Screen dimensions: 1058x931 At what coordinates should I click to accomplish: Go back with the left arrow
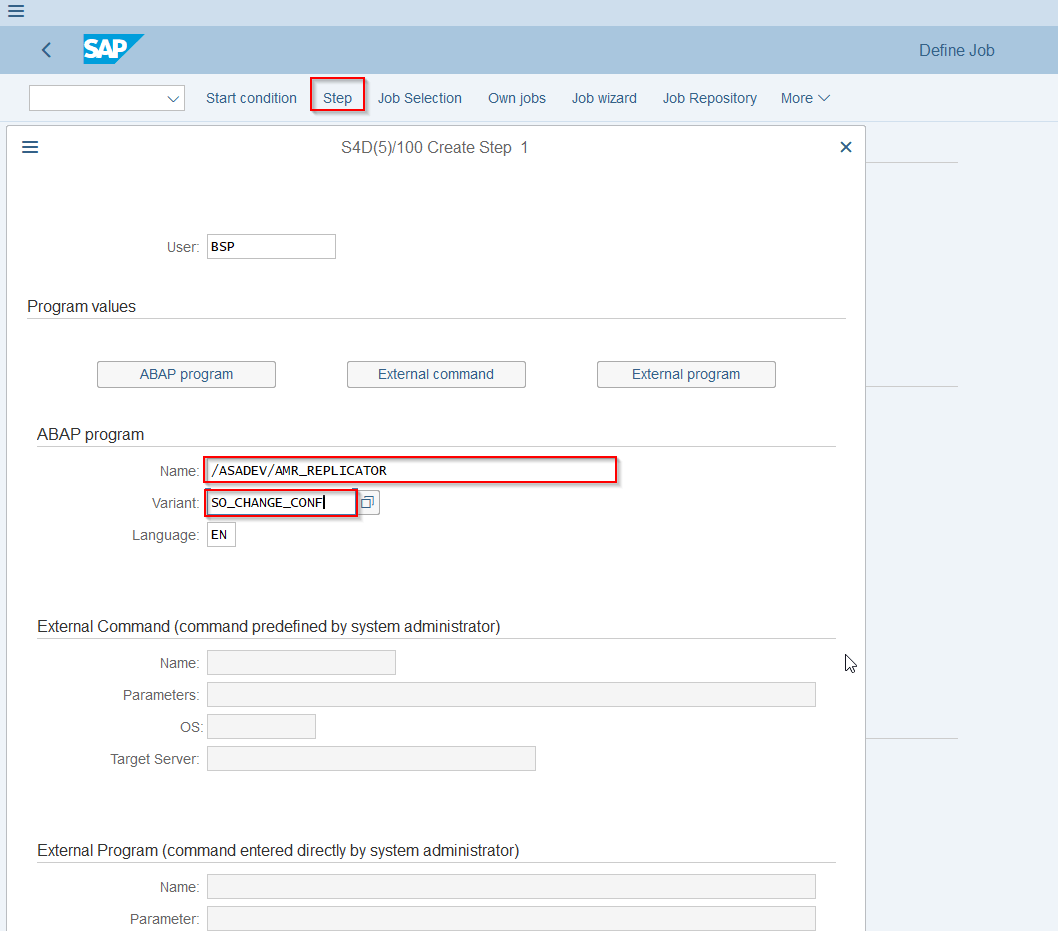point(47,50)
